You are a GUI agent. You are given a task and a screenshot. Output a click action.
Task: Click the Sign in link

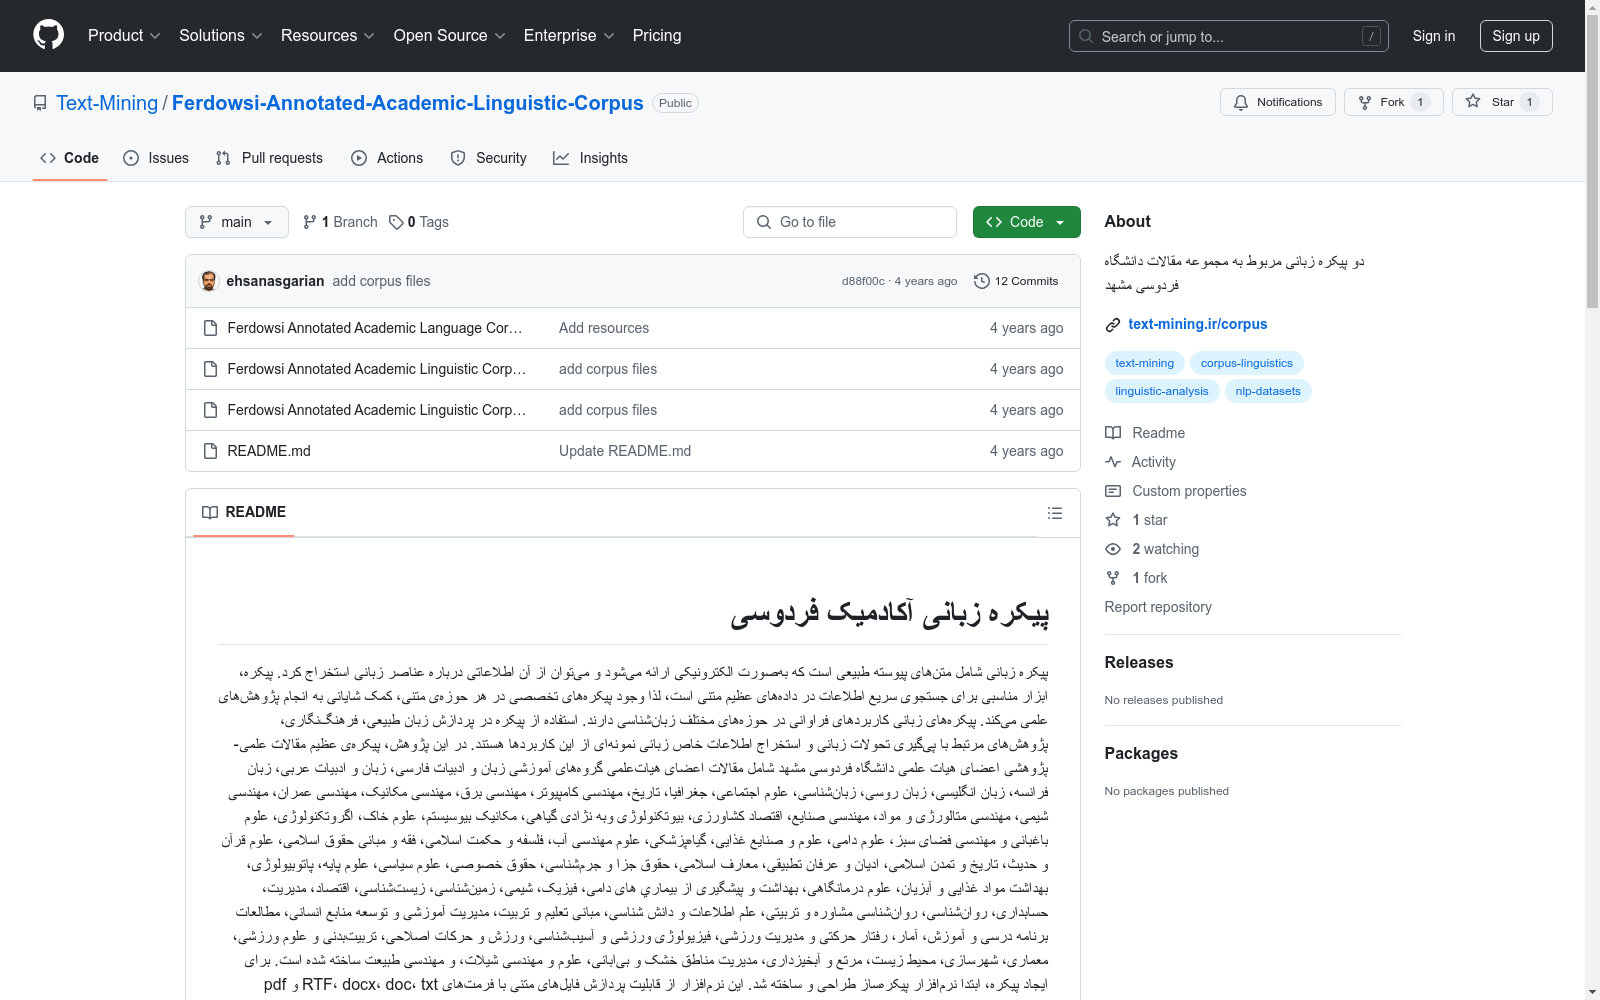[x=1434, y=36]
